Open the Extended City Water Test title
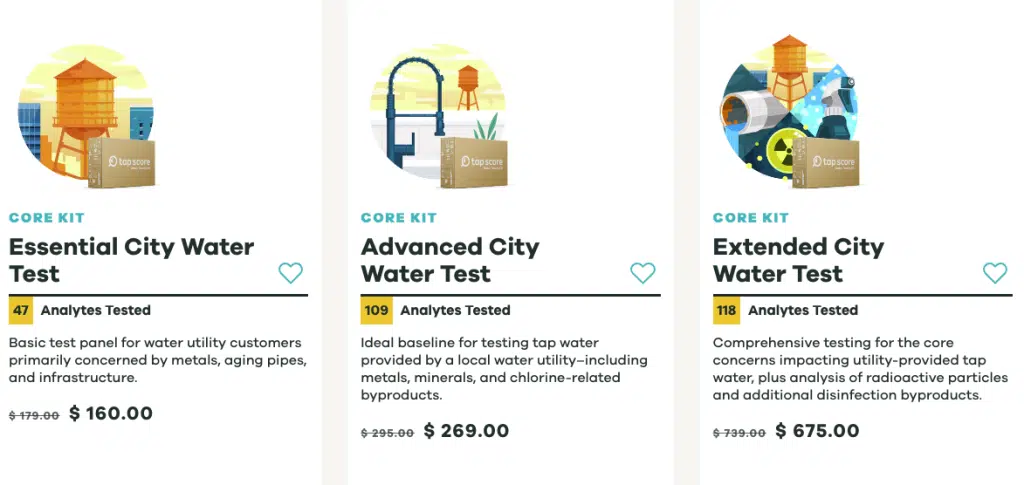 coord(799,260)
